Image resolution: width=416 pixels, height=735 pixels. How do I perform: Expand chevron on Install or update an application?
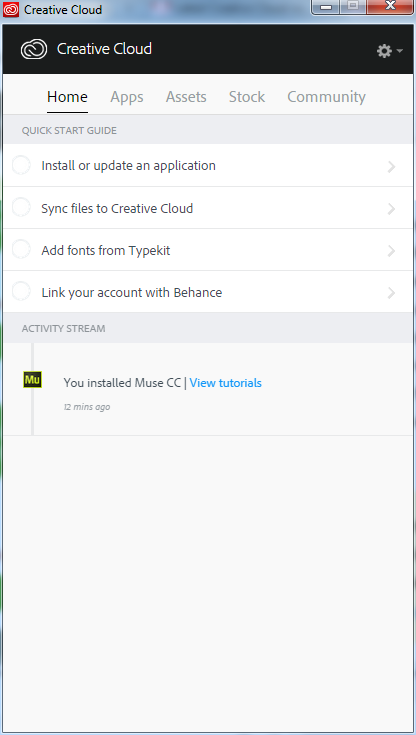(x=391, y=166)
